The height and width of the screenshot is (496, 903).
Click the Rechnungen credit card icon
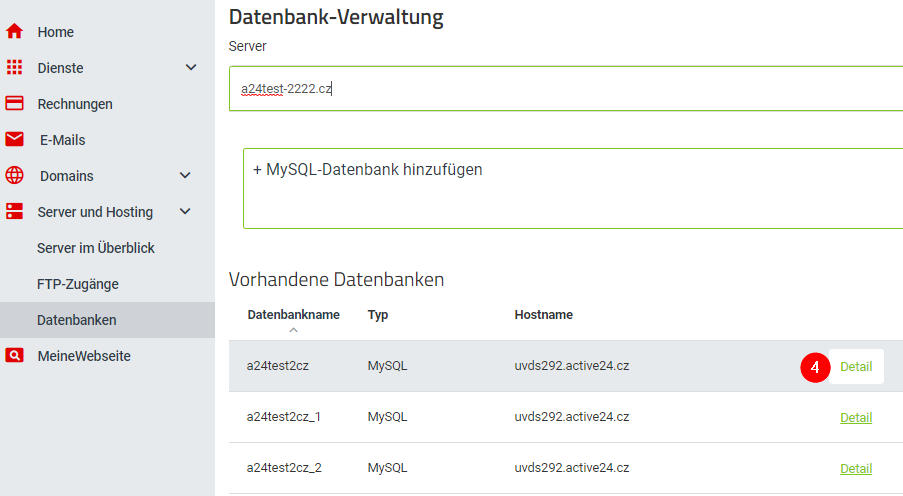(14, 103)
